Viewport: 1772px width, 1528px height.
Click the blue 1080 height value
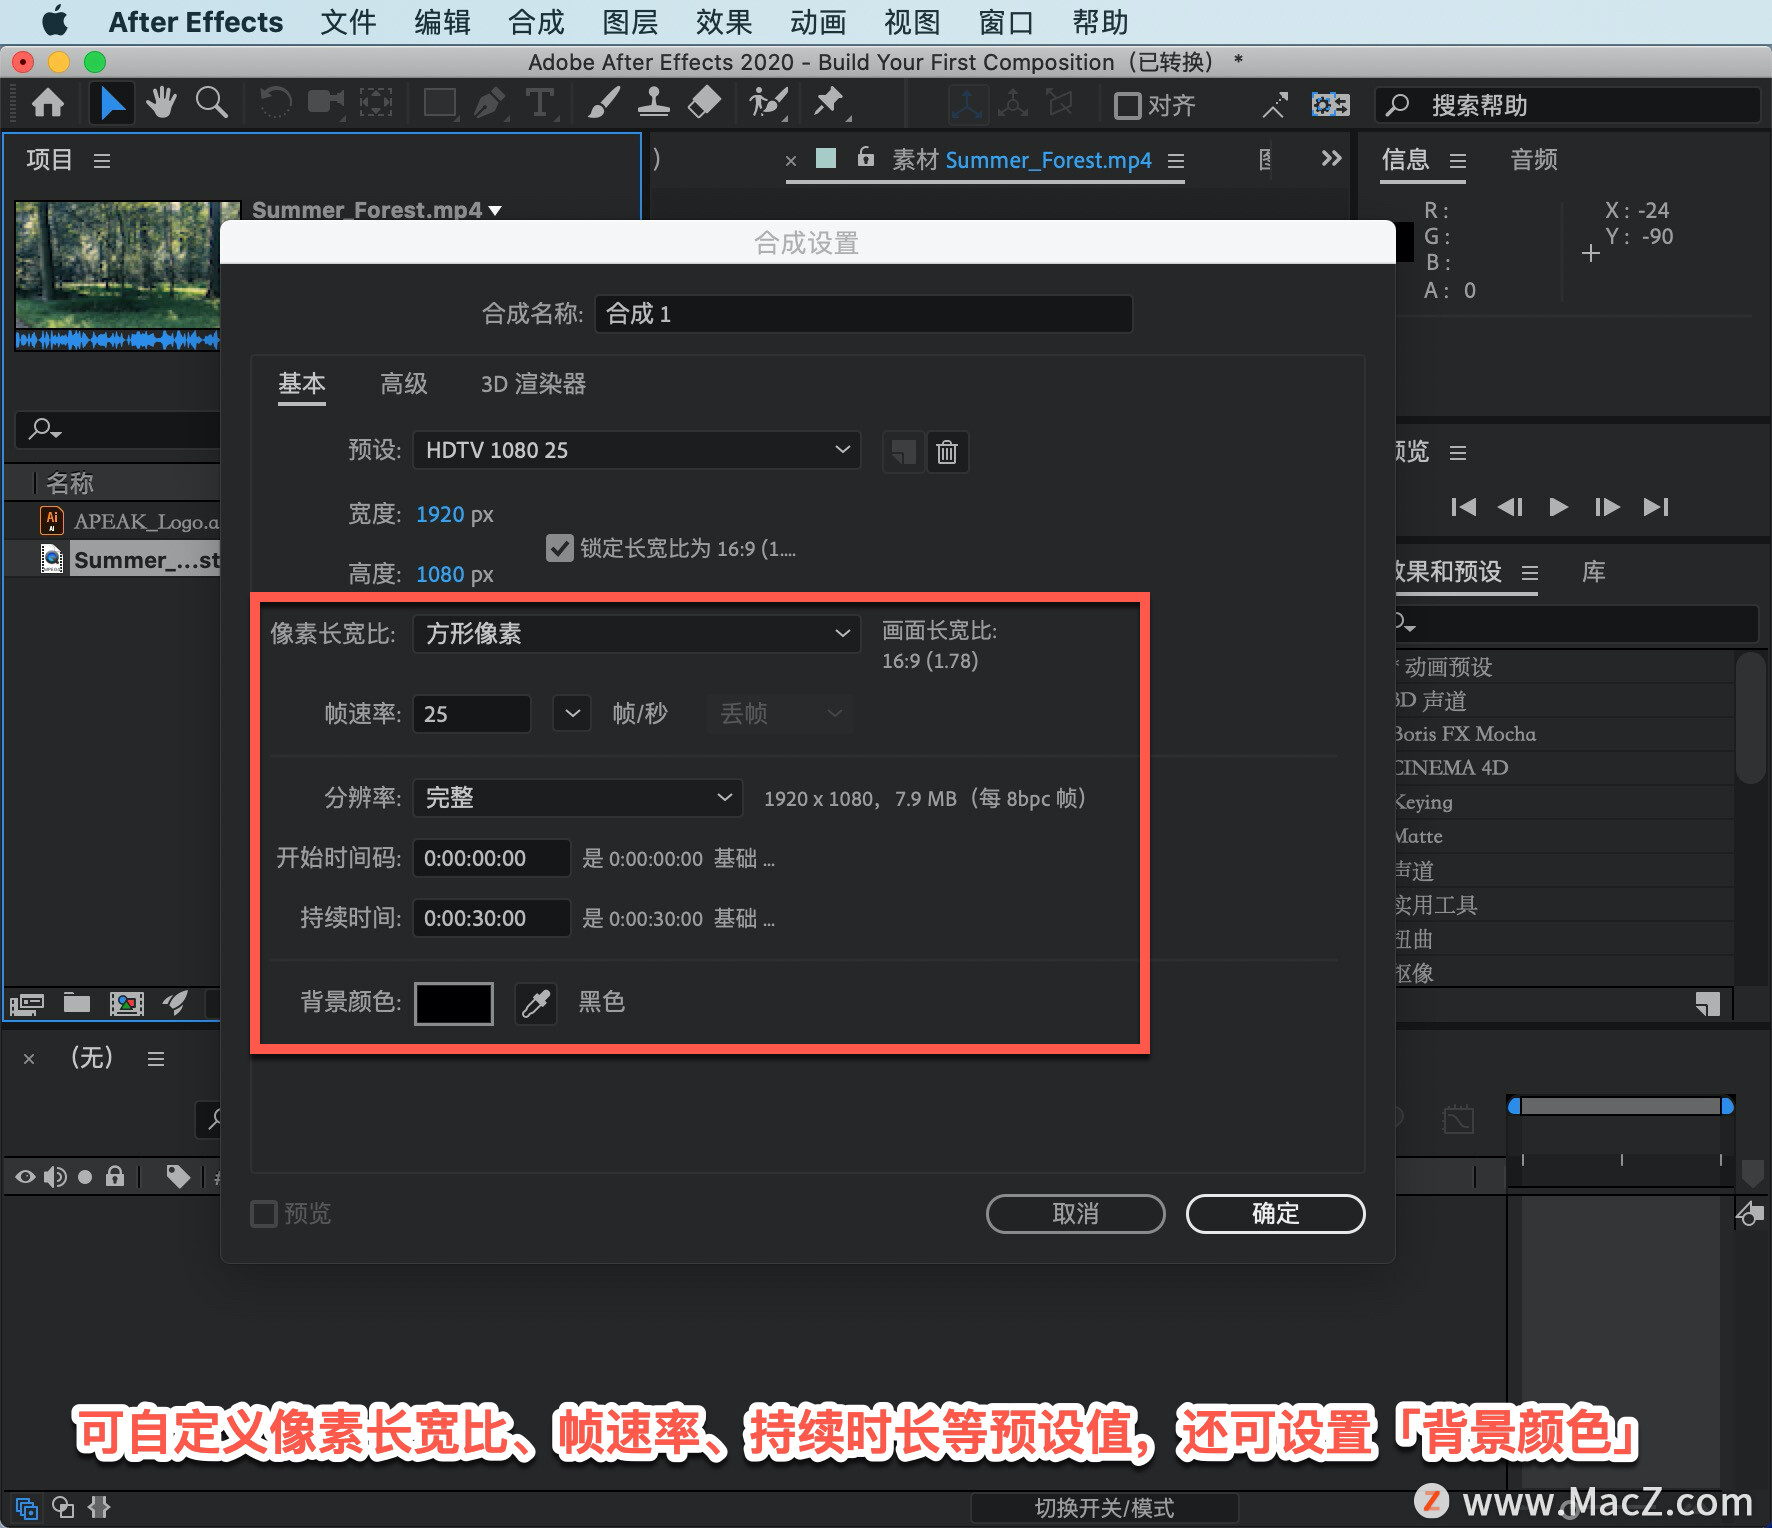coord(440,574)
